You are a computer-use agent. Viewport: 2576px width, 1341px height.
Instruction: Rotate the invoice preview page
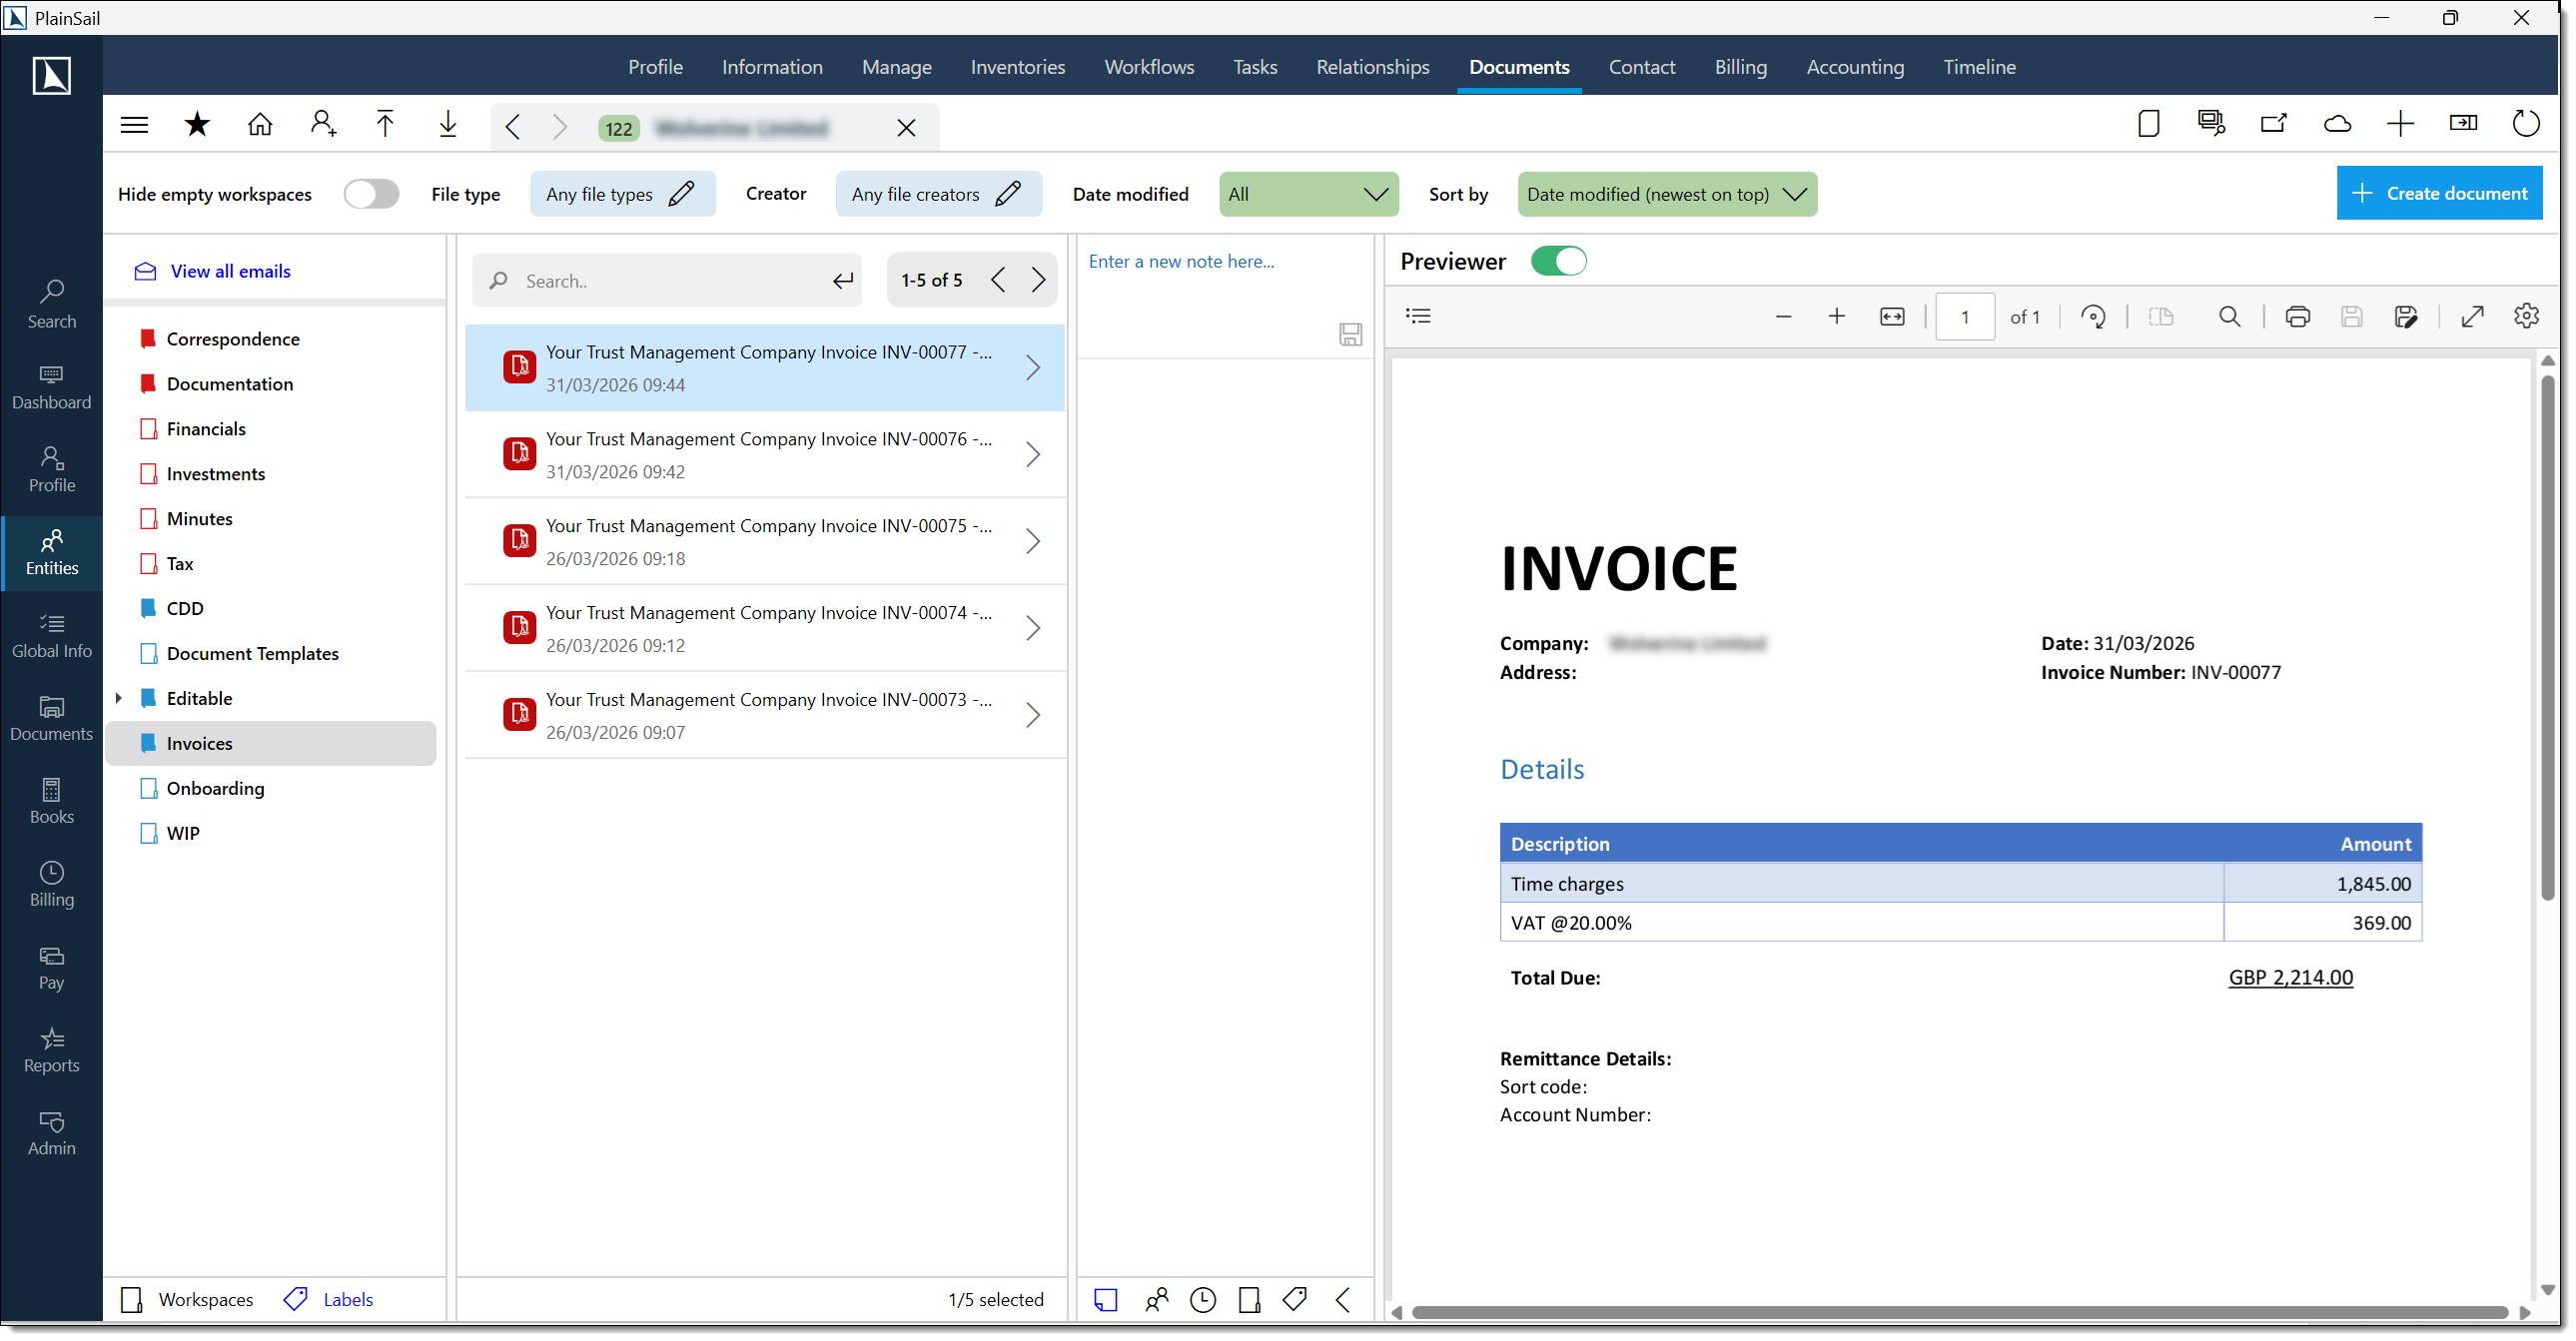(2094, 316)
